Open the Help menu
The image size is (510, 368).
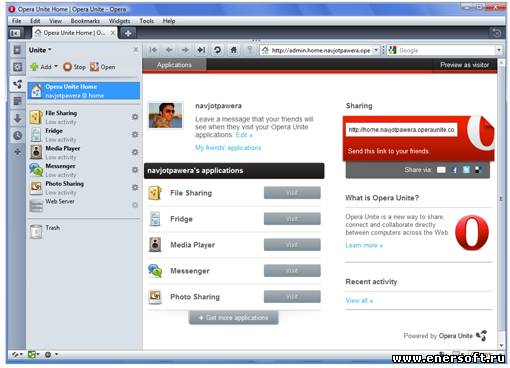[x=169, y=21]
